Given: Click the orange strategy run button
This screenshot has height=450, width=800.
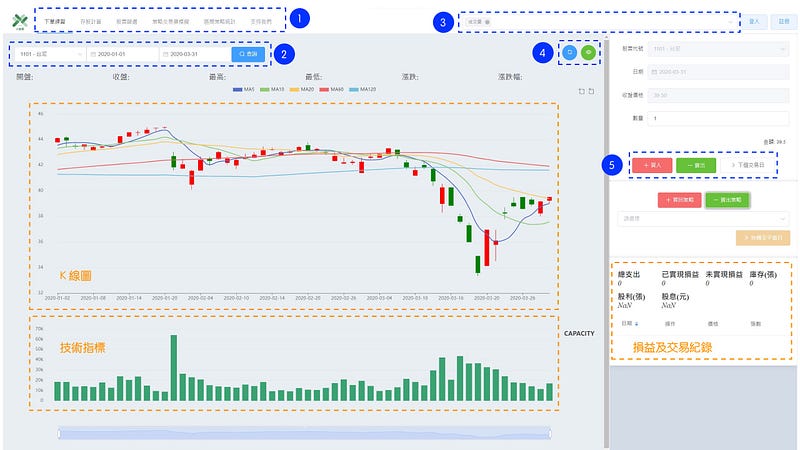Looking at the screenshot, I should [x=763, y=238].
